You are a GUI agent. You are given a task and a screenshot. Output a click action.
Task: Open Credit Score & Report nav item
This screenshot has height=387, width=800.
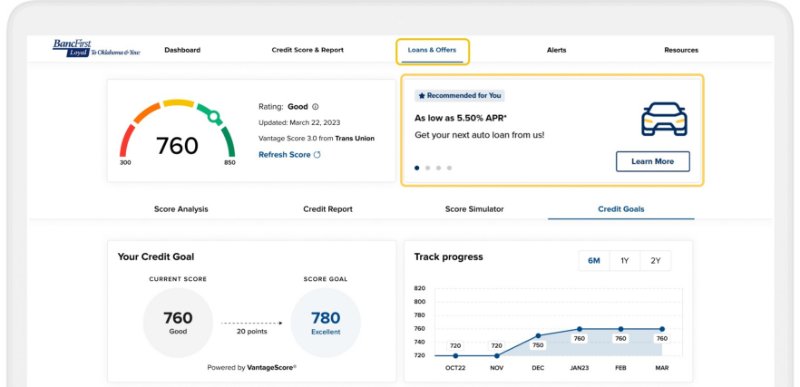308,50
